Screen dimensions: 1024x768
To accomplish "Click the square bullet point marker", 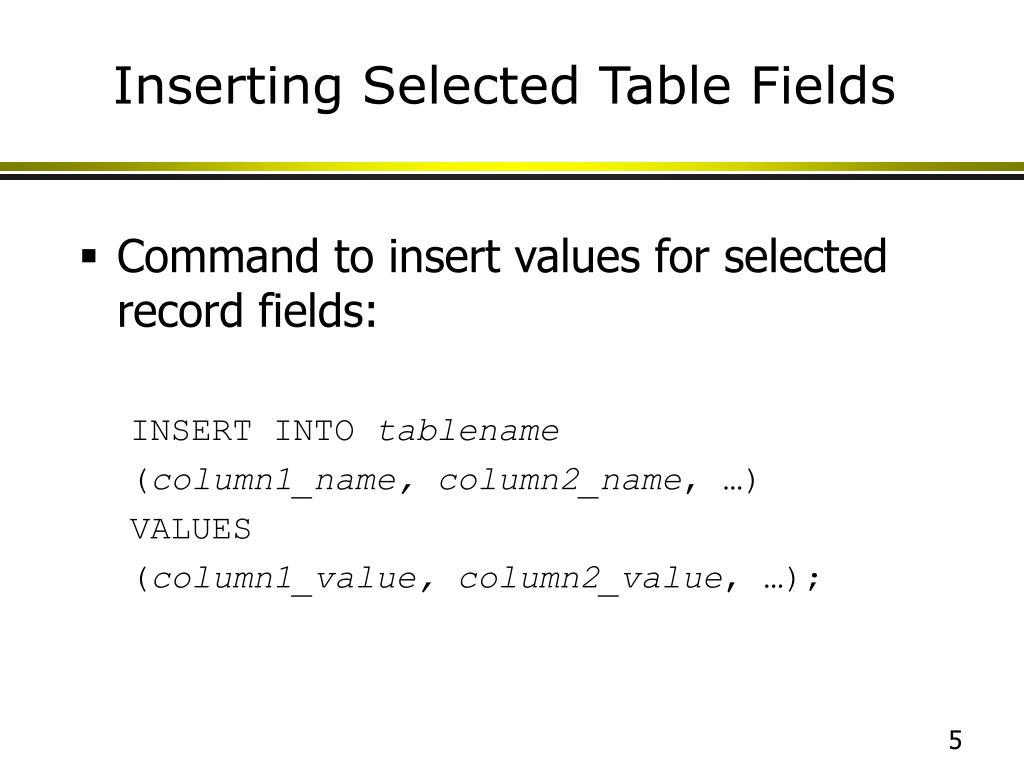I will pyautogui.click(x=89, y=255).
